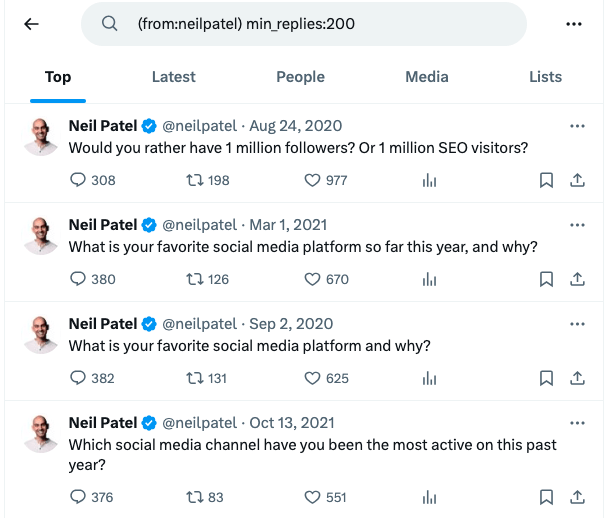This screenshot has width=605, height=518.
Task: Click the back arrow icon
Action: tap(31, 24)
